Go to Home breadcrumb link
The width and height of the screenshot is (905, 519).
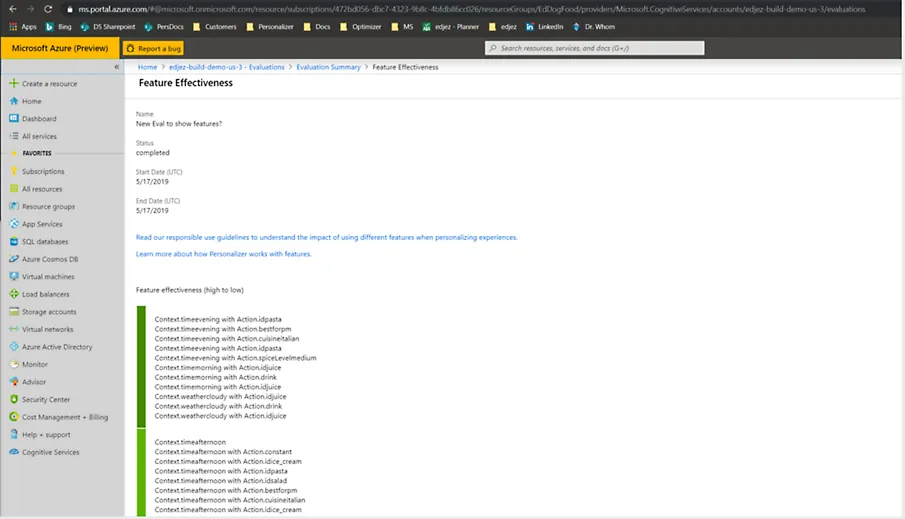coord(147,67)
